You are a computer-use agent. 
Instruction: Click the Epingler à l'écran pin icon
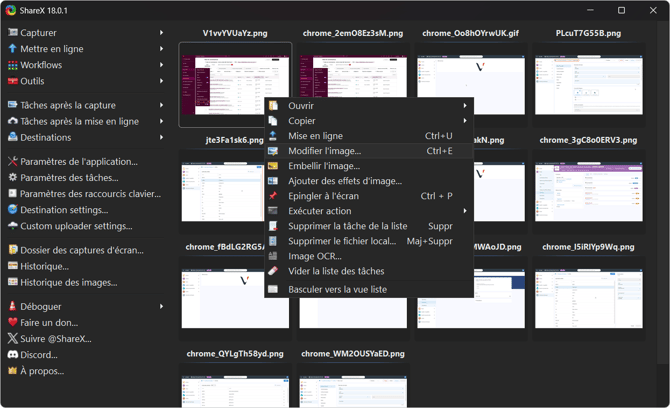(x=273, y=196)
